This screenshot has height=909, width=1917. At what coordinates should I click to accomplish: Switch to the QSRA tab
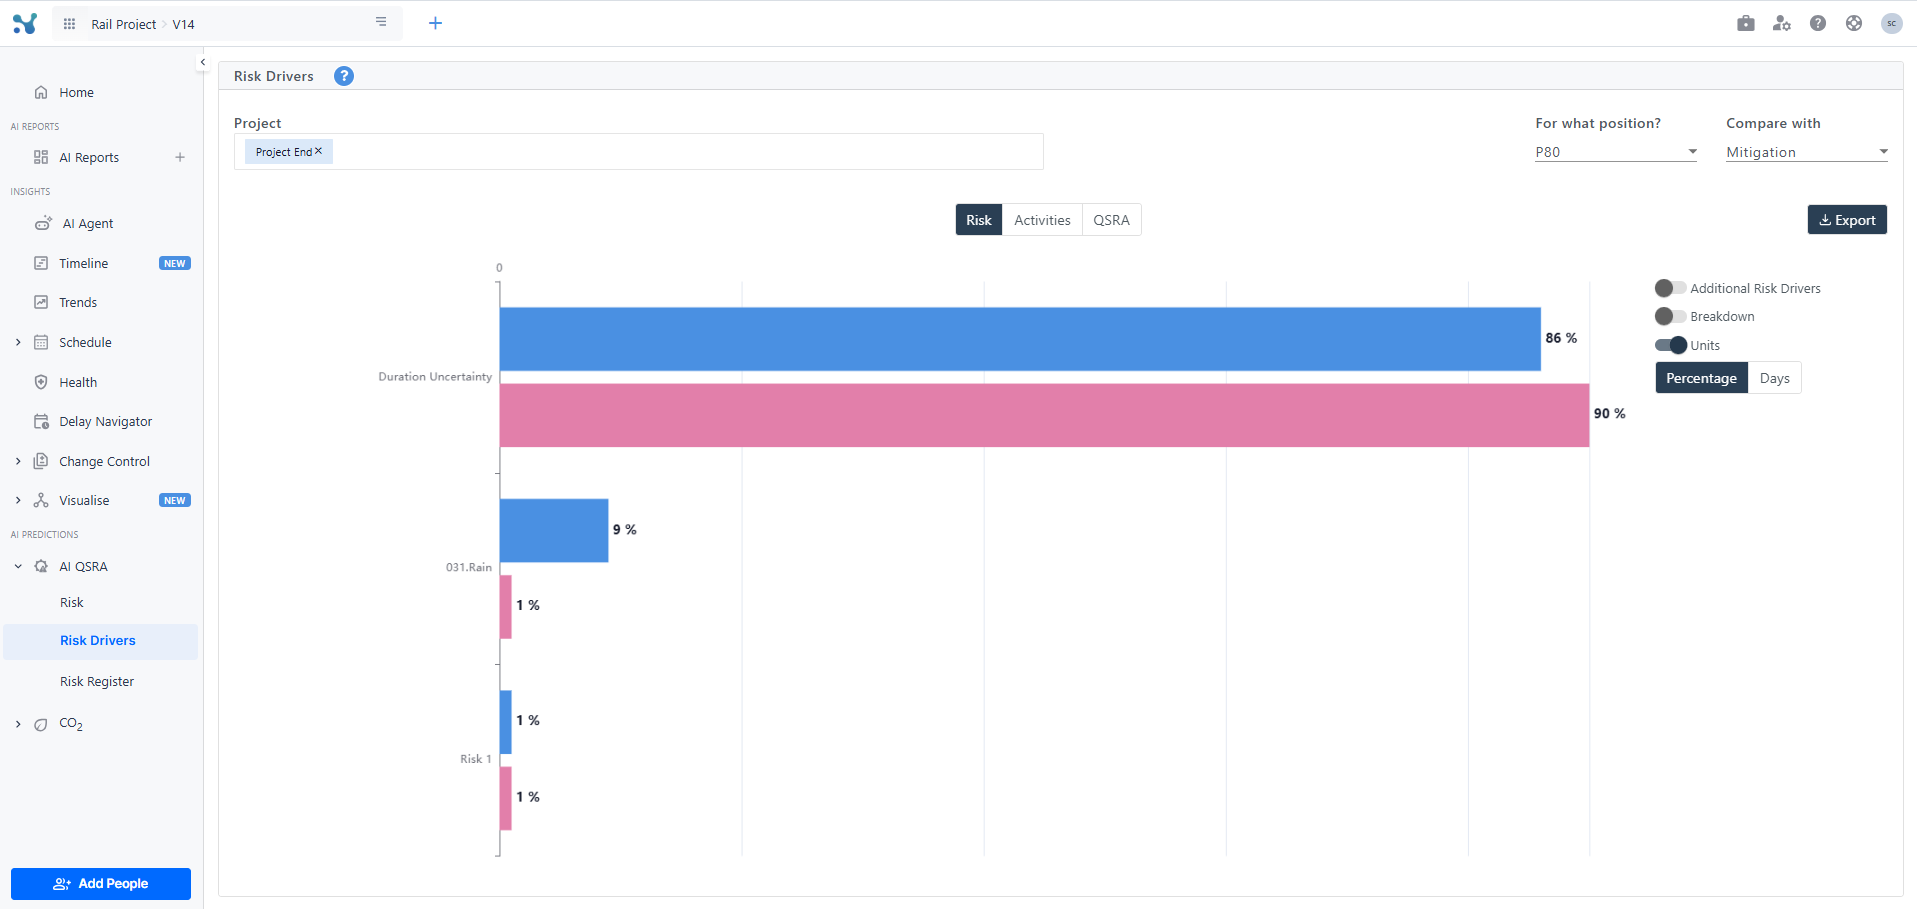[1111, 220]
